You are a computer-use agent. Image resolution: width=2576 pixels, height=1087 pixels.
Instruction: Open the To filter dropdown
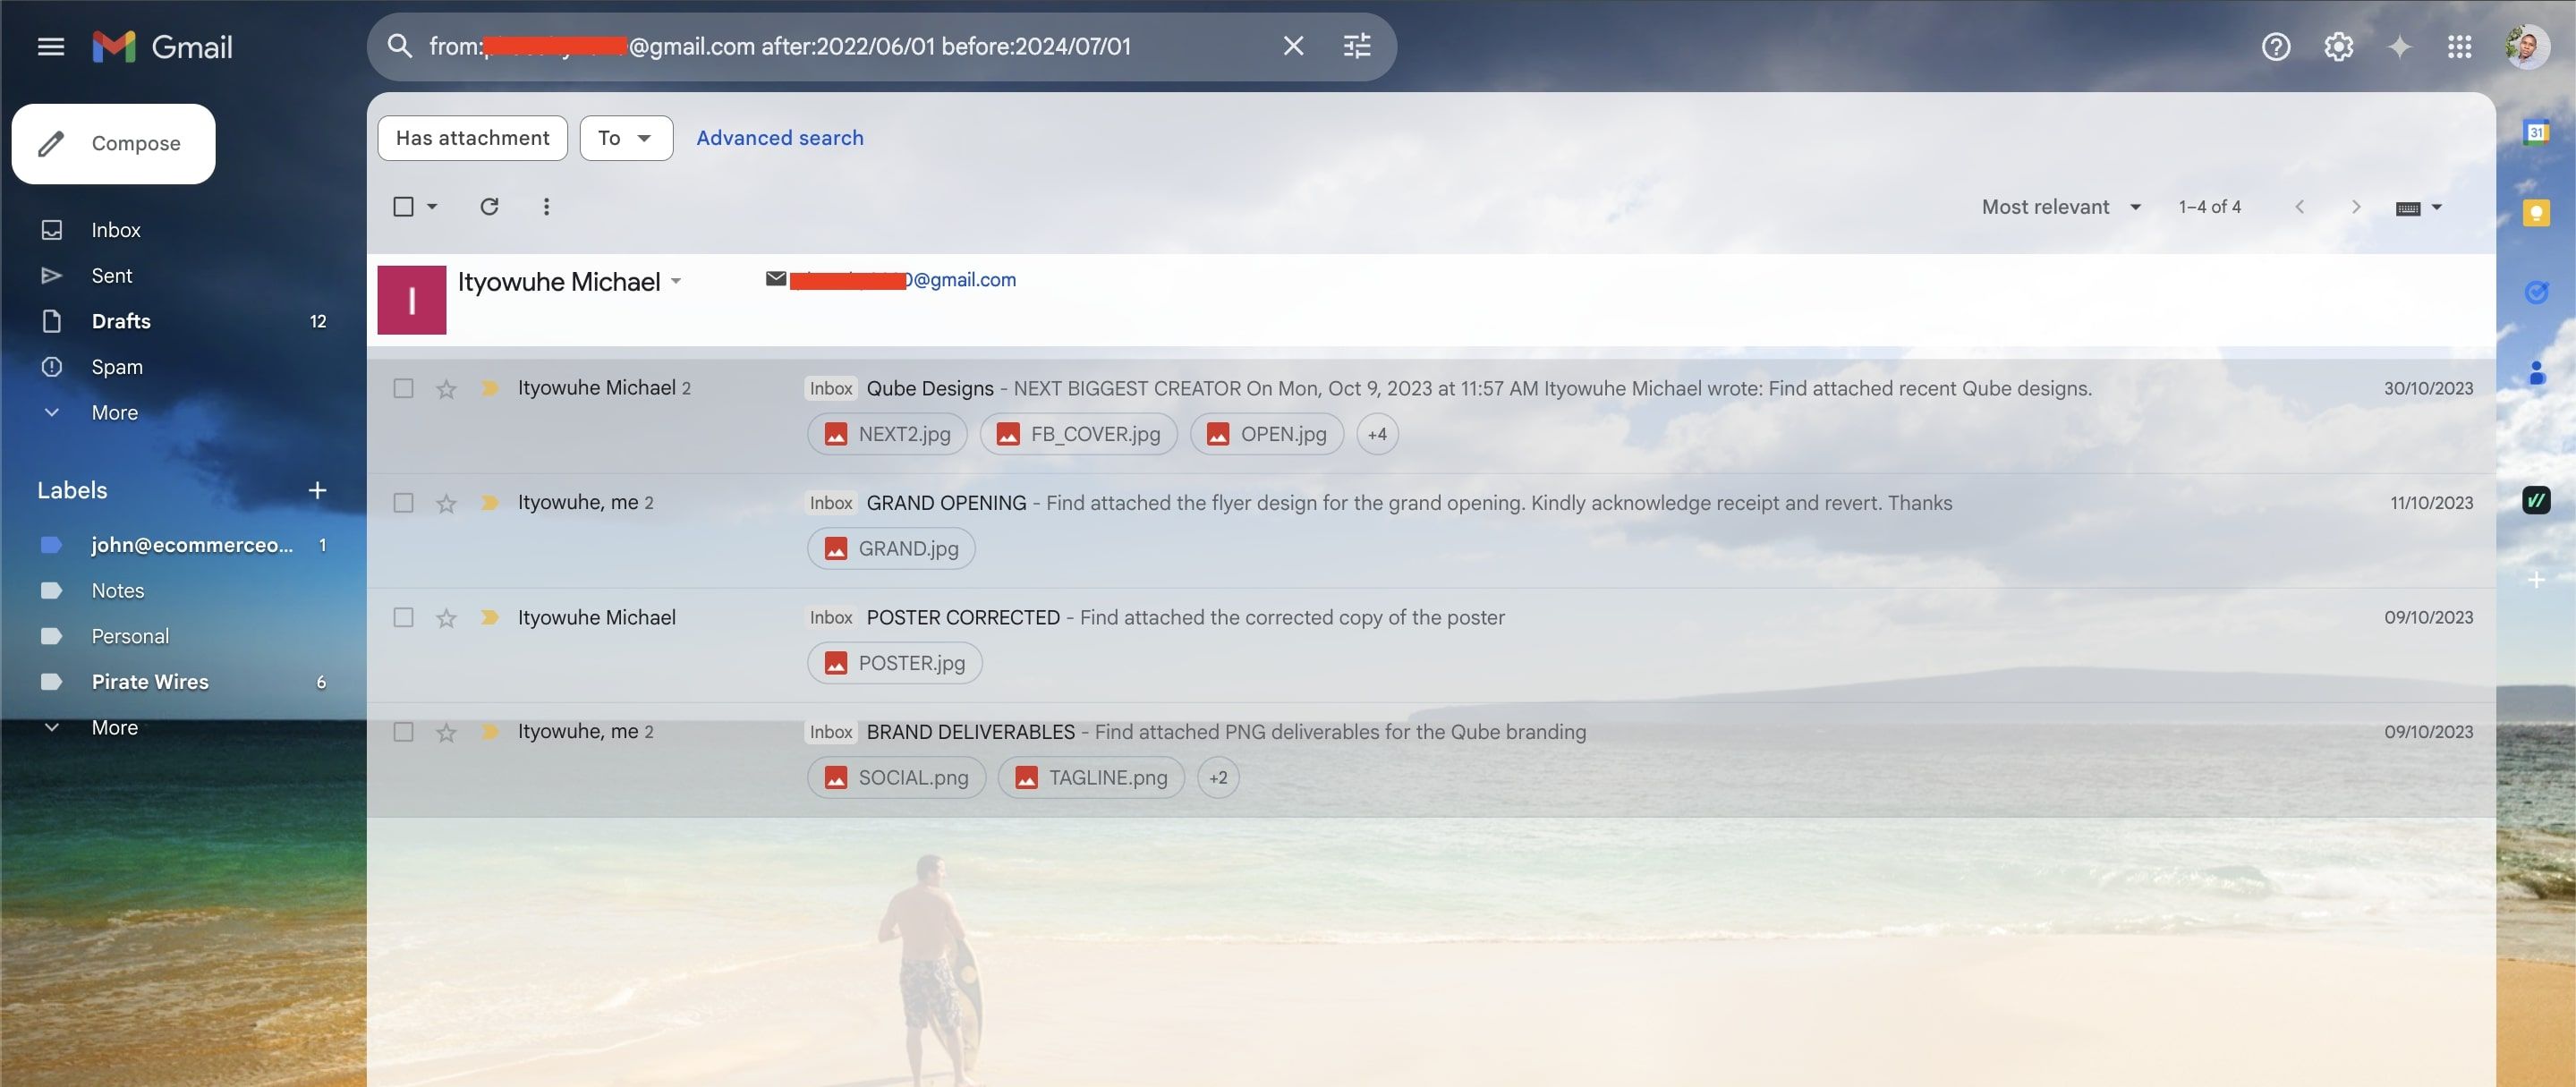625,138
